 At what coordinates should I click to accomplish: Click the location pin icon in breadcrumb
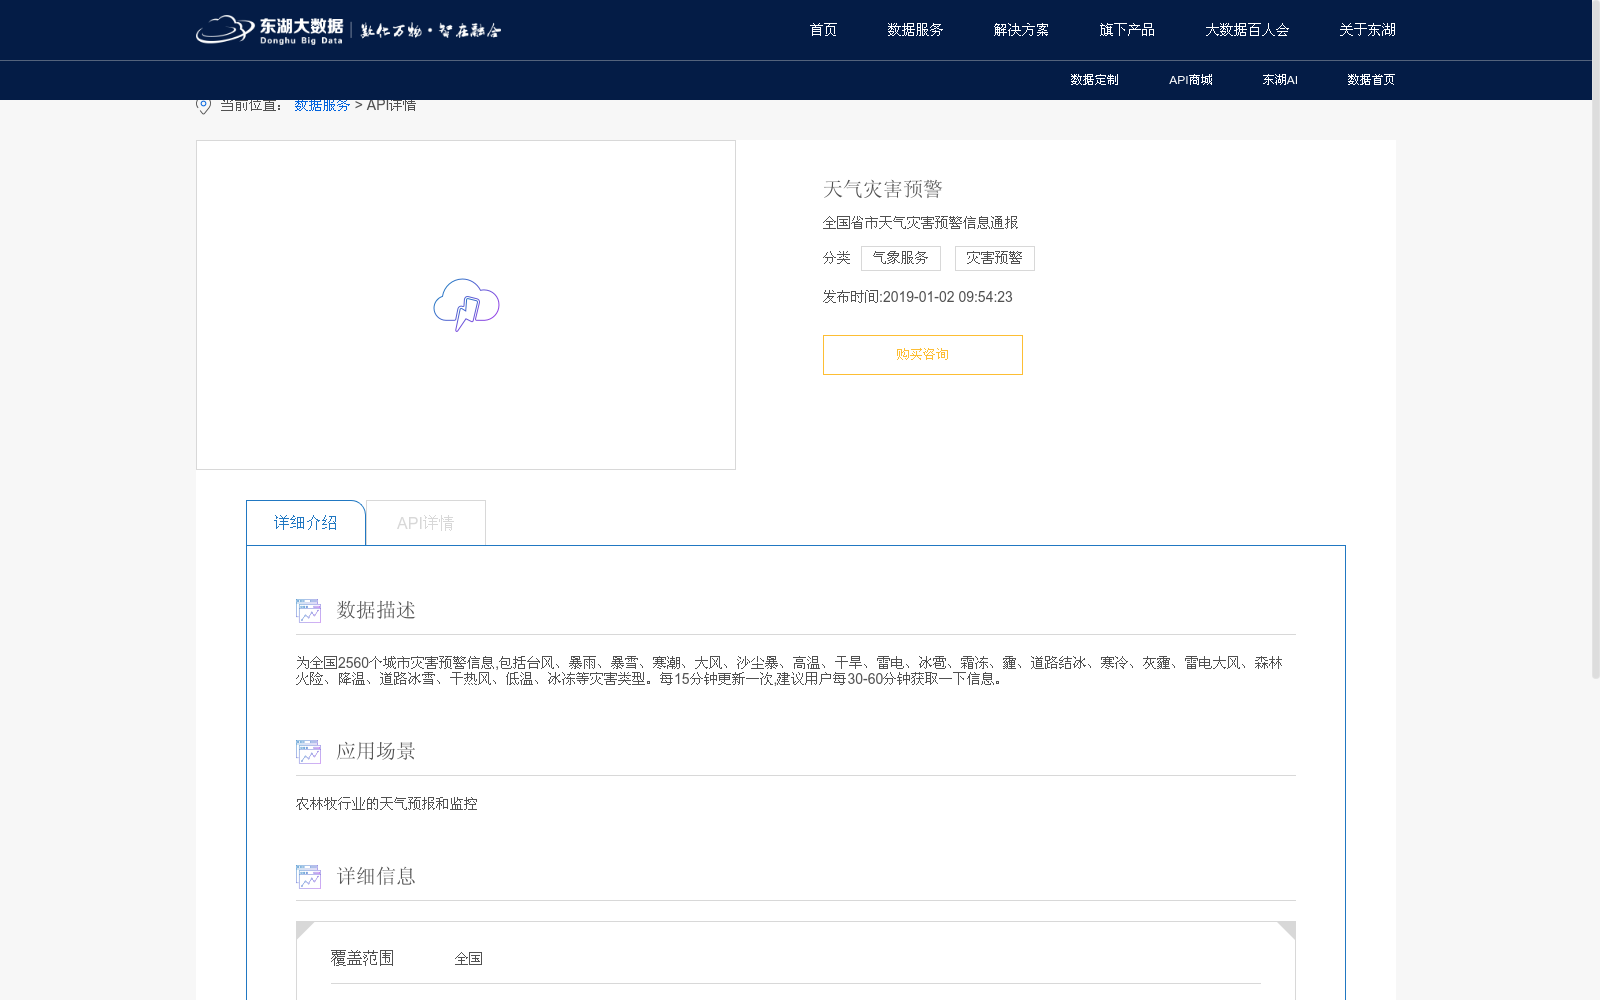tap(204, 106)
